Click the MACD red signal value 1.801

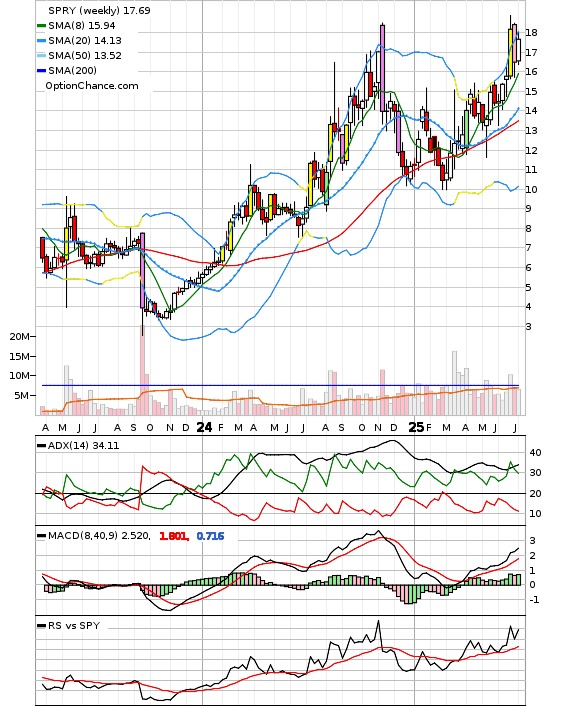(174, 536)
